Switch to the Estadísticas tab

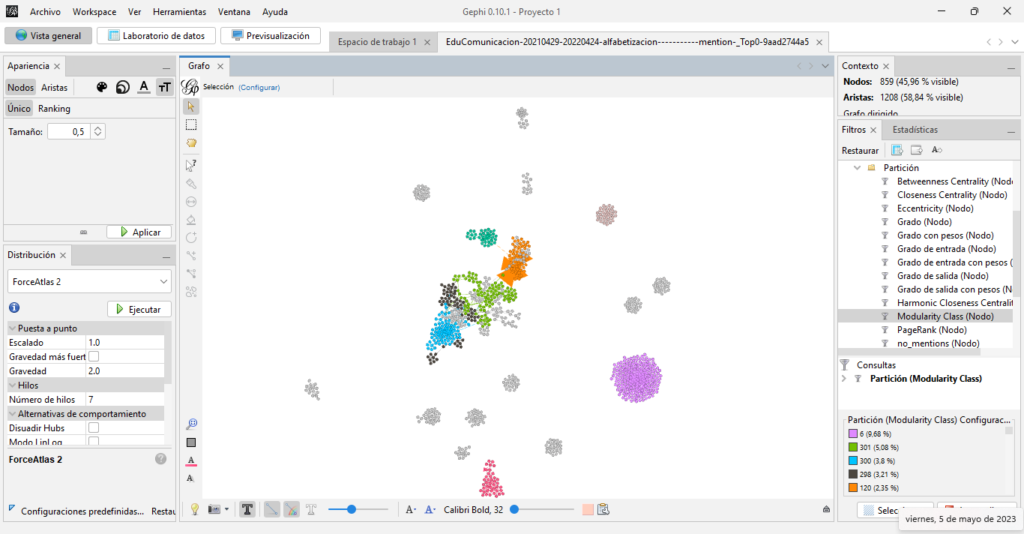(x=914, y=129)
